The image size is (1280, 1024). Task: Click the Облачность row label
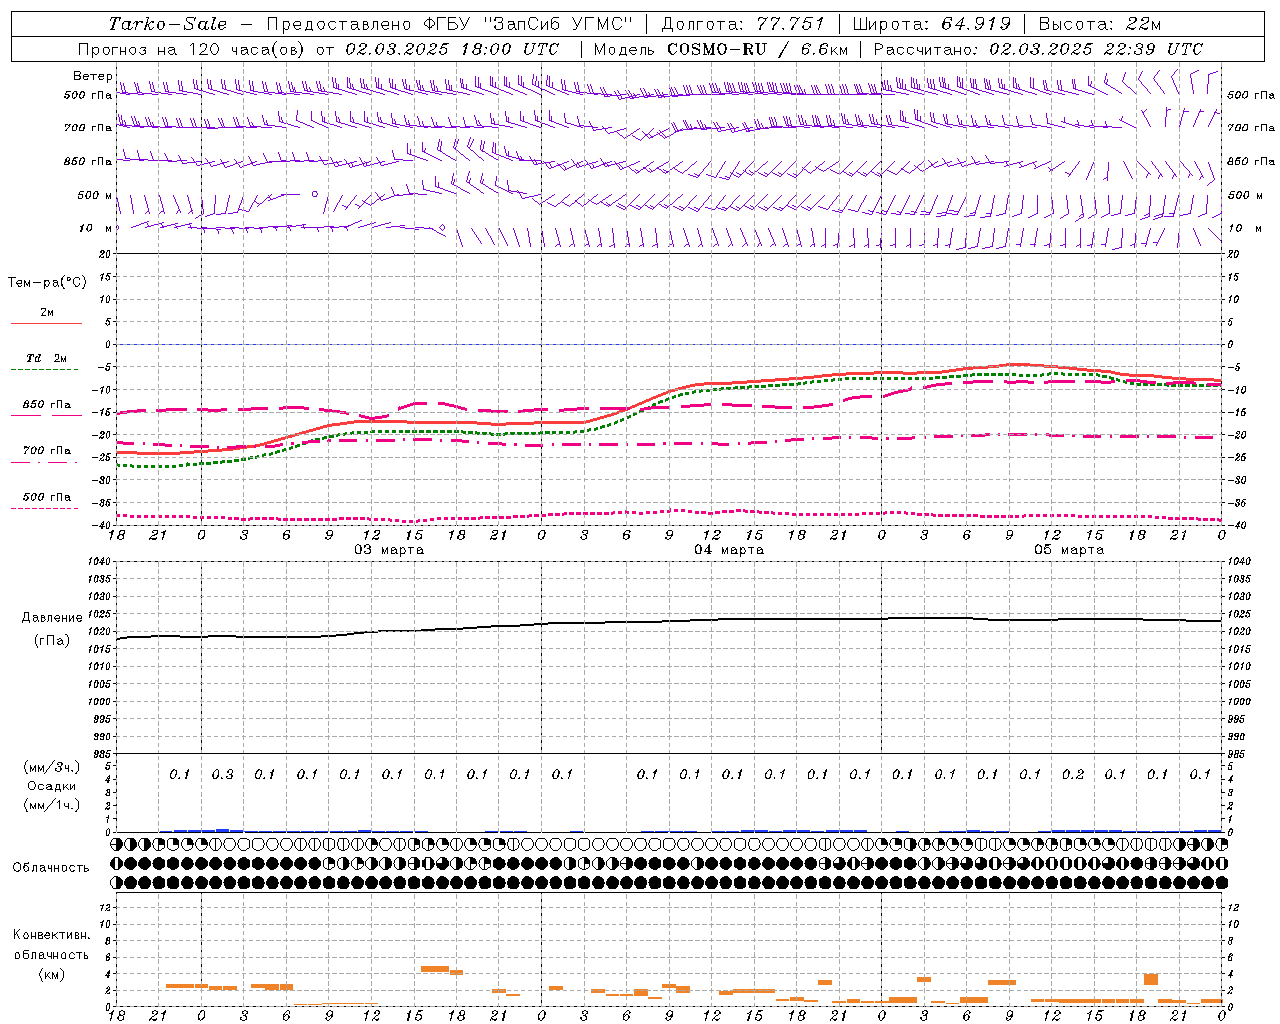51,867
